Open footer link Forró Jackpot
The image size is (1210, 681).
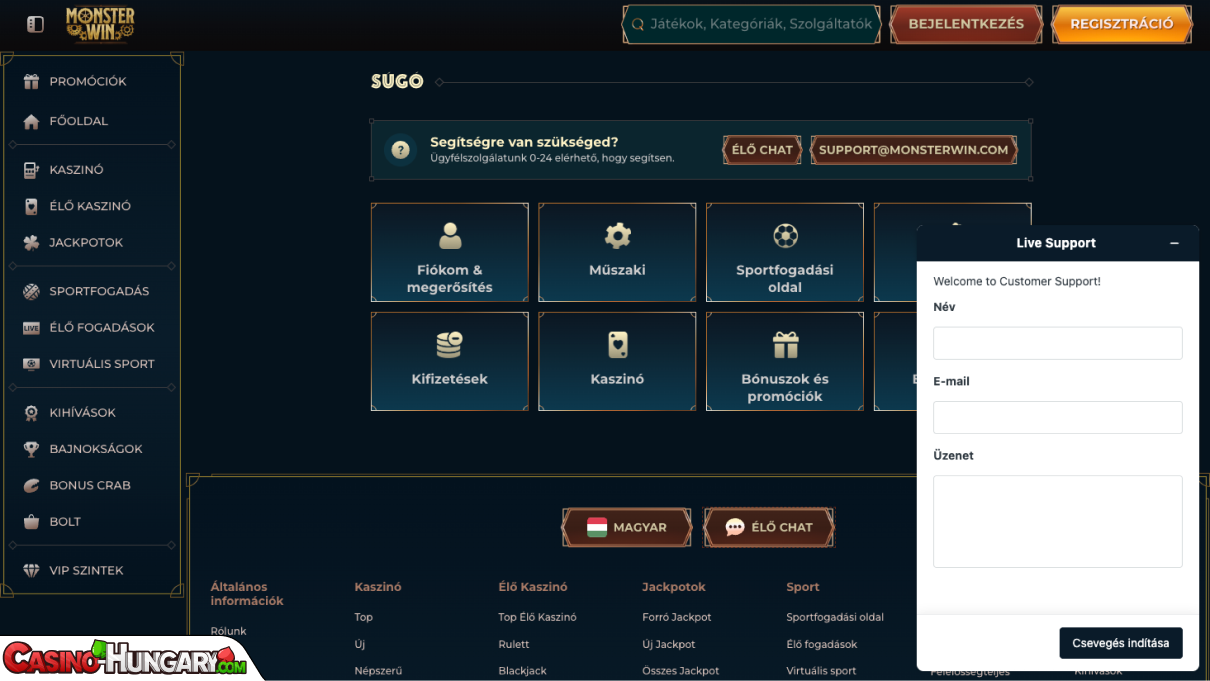(x=677, y=617)
